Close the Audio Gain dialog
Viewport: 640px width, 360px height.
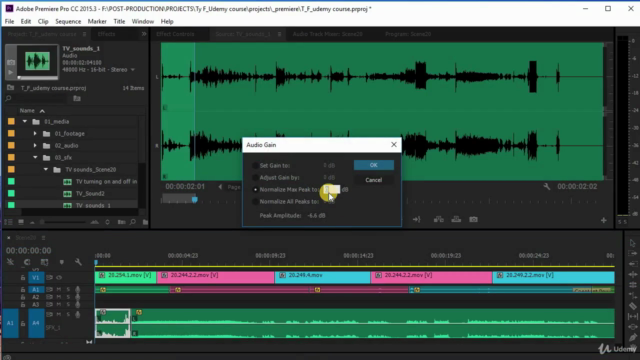393,145
